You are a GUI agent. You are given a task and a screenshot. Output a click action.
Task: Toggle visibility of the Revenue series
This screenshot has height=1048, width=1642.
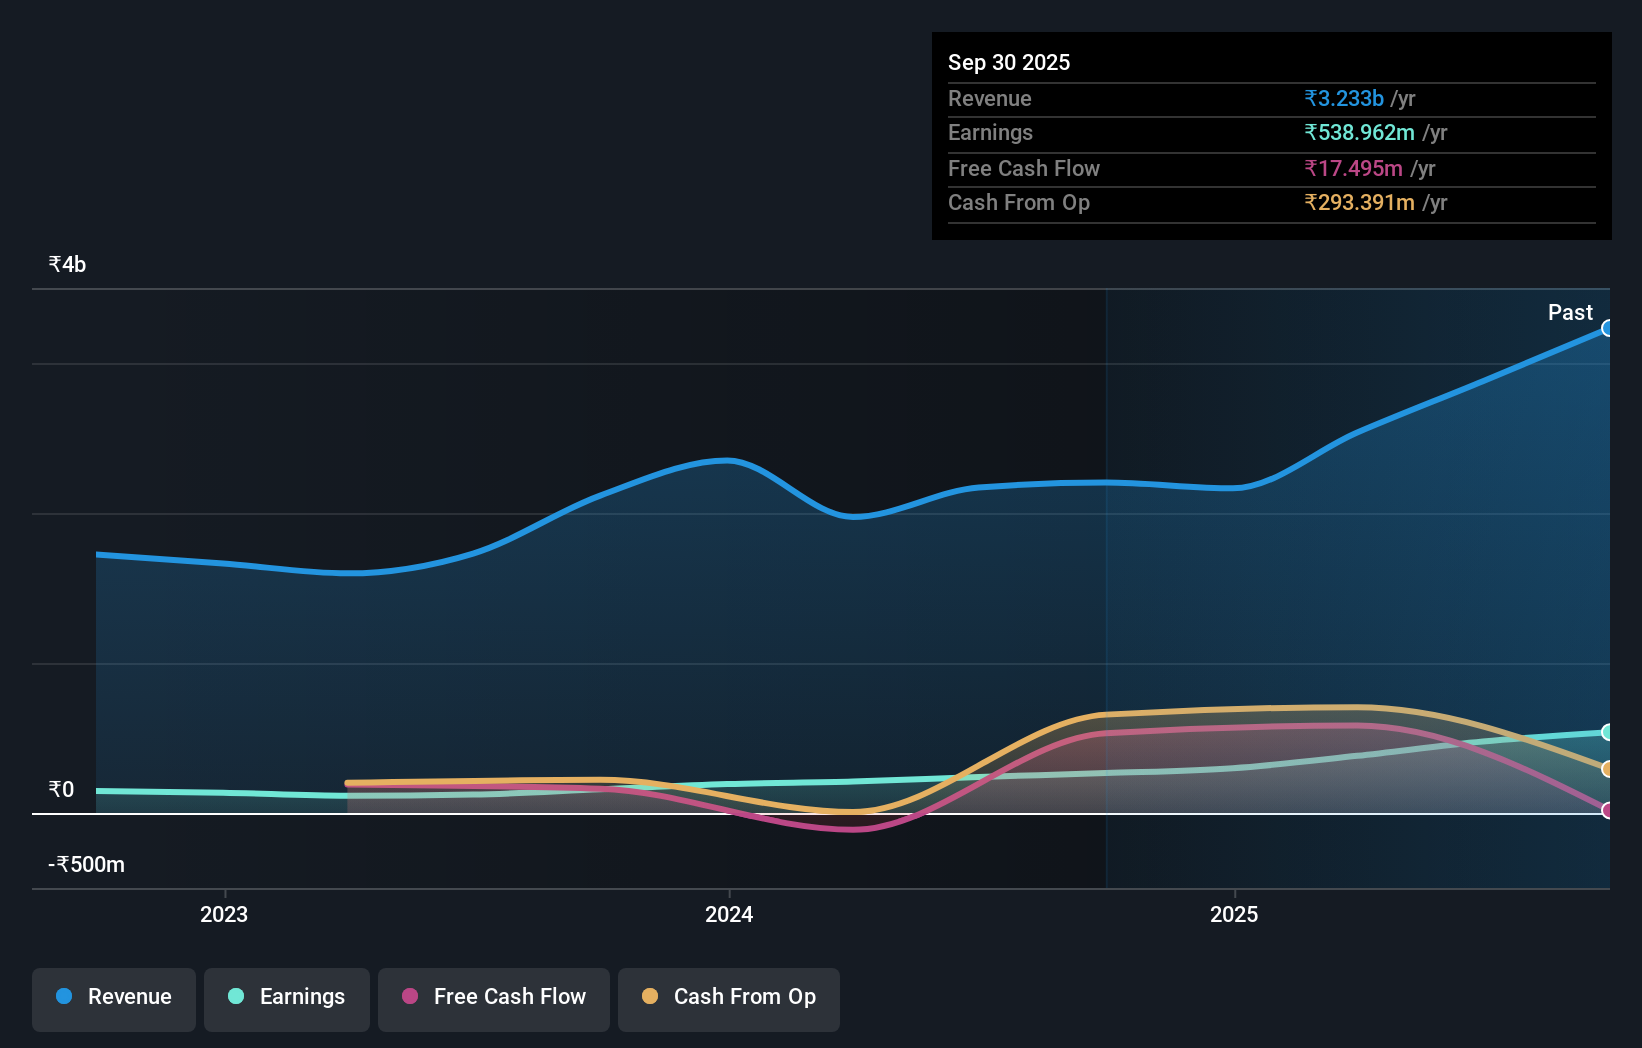pyautogui.click(x=113, y=999)
